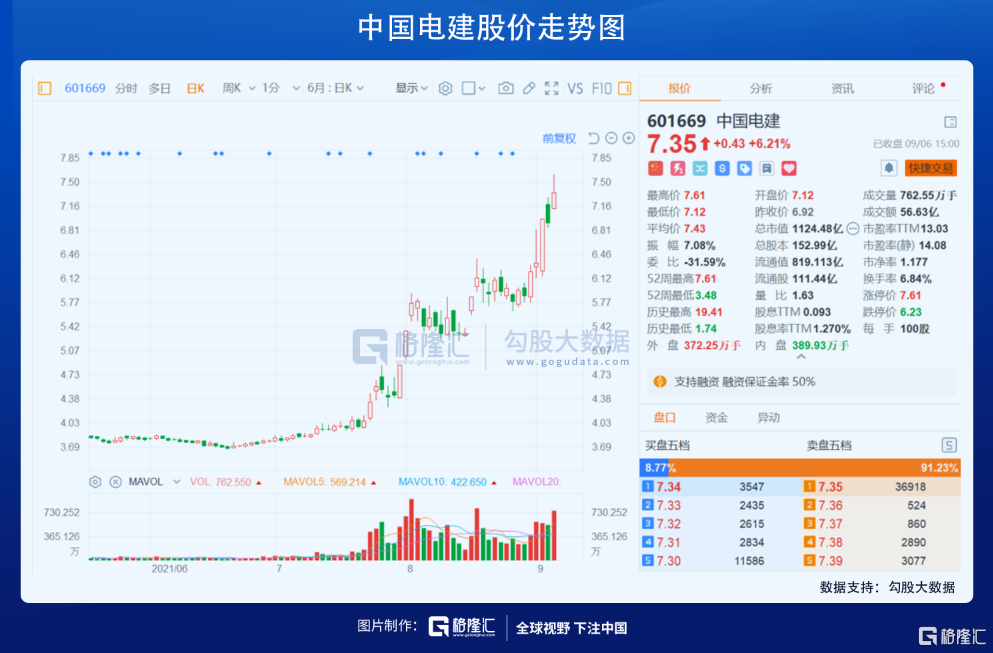Expand the MAVOL indicator dropdown arrow
993x653 pixels.
click(x=177, y=482)
